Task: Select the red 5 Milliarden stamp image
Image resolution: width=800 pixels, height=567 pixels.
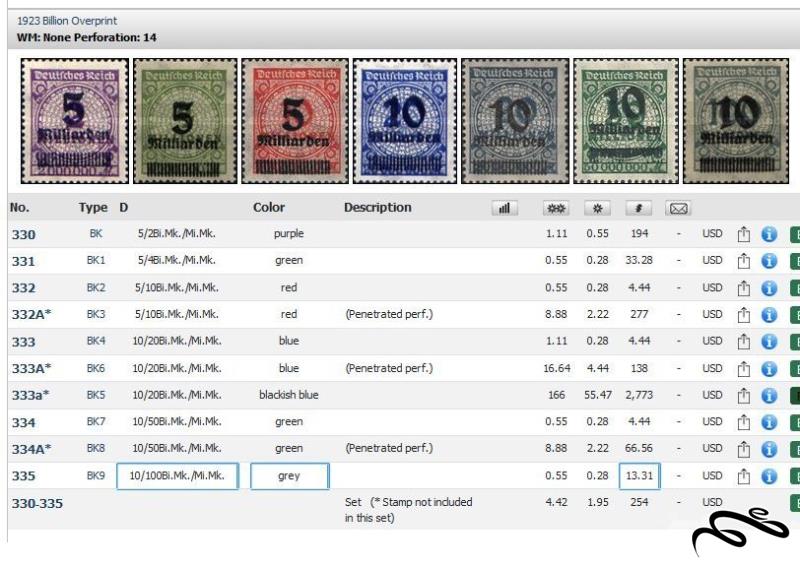Action: 295,121
